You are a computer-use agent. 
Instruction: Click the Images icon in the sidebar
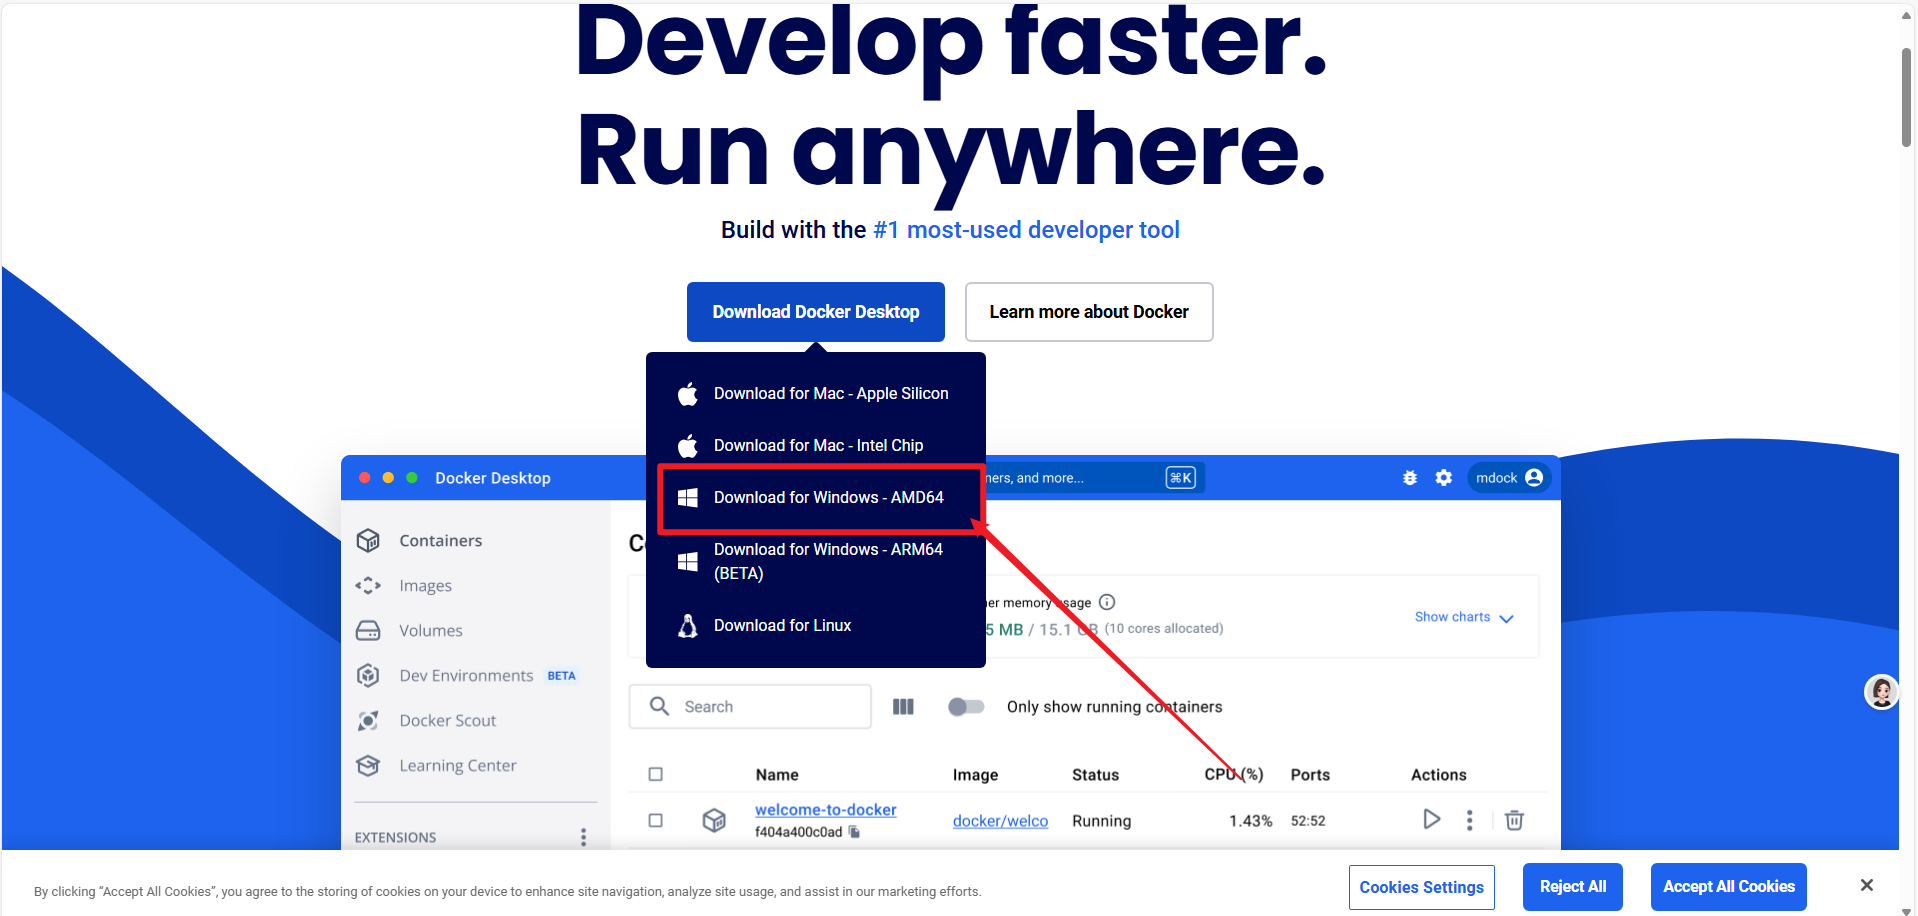pos(368,585)
